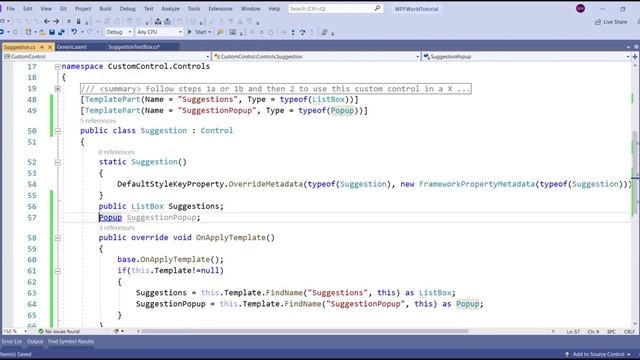The width and height of the screenshot is (640, 360).
Task: Click the Live Share icon
Action: coord(598,22)
